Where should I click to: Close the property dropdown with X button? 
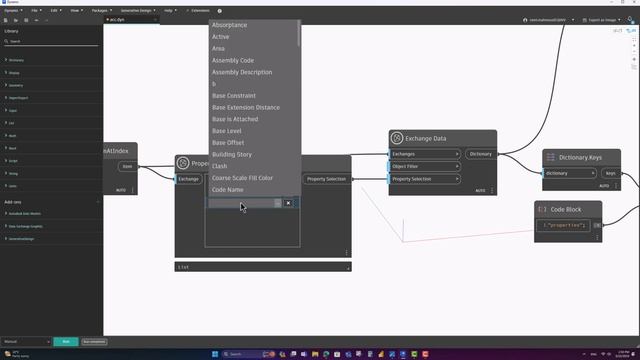[288, 203]
